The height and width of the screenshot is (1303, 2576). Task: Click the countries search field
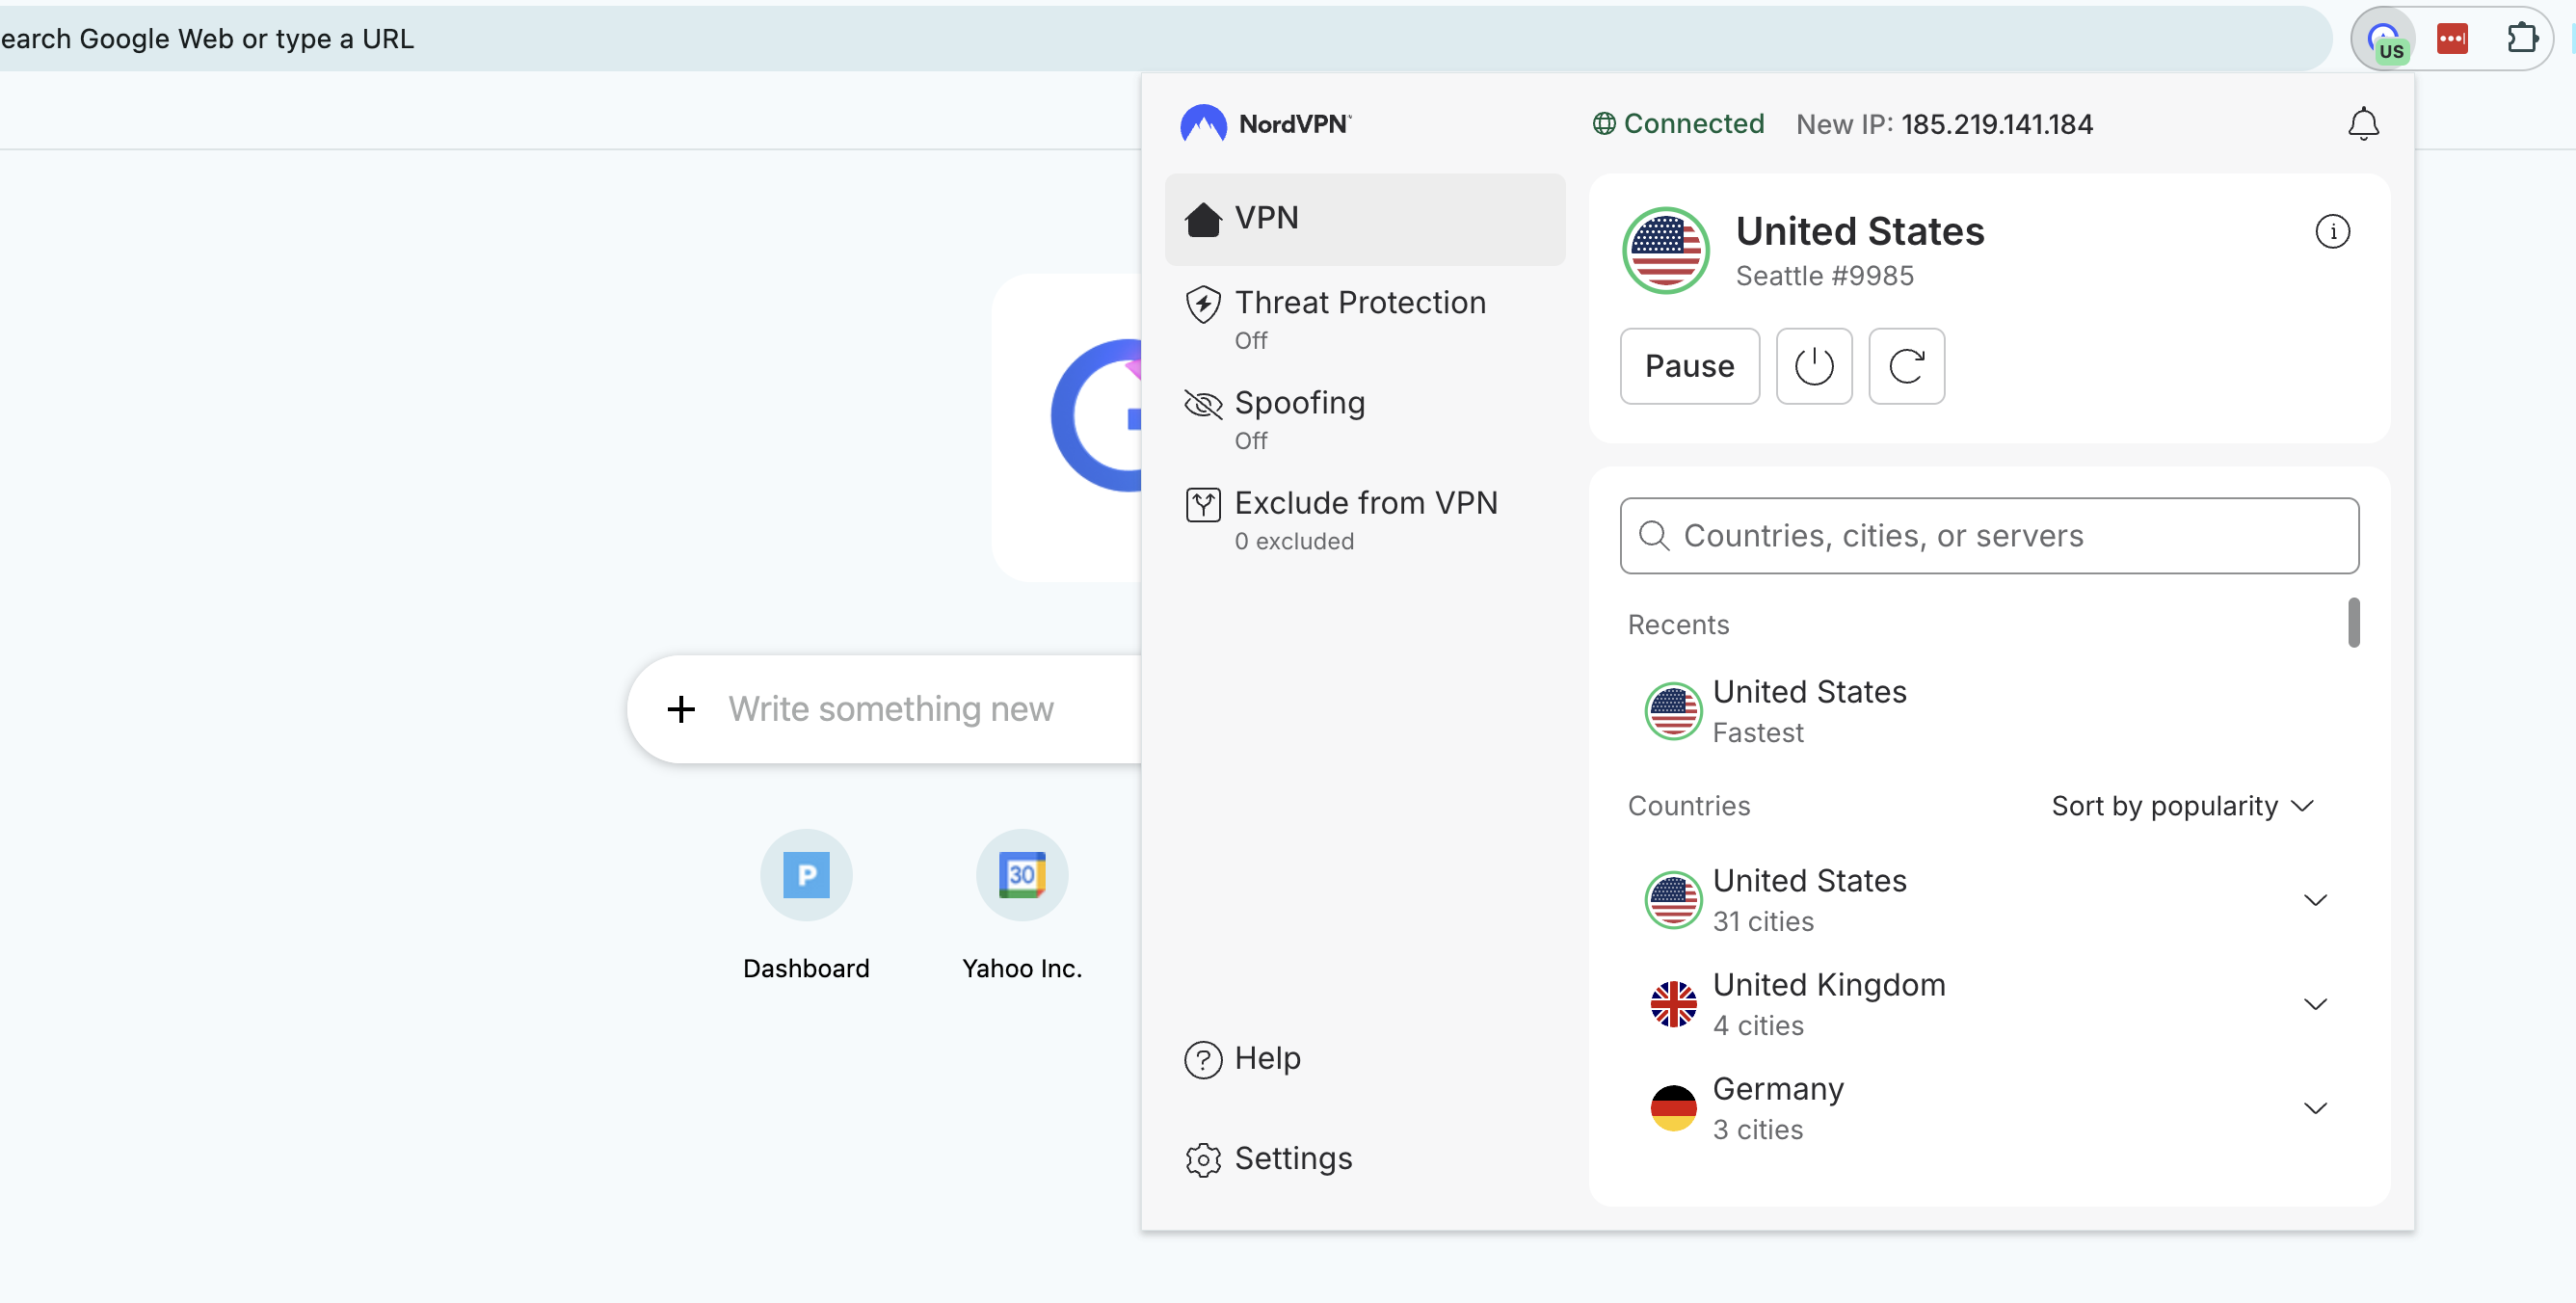[x=1988, y=536]
